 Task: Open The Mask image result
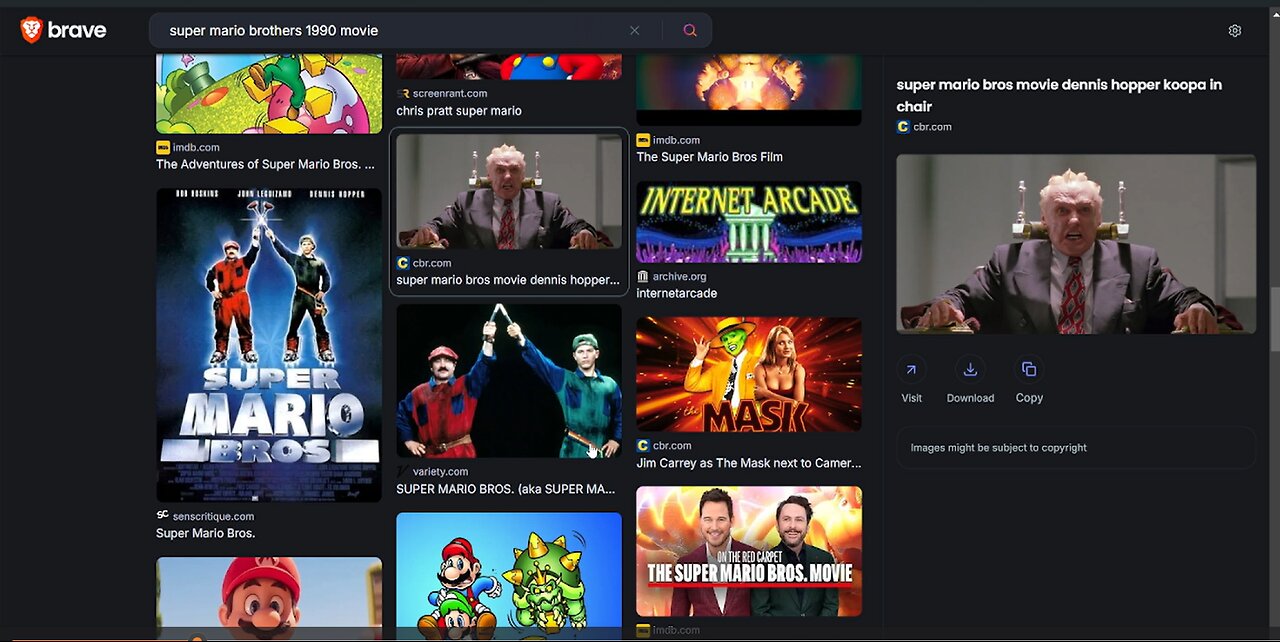pyautogui.click(x=749, y=375)
